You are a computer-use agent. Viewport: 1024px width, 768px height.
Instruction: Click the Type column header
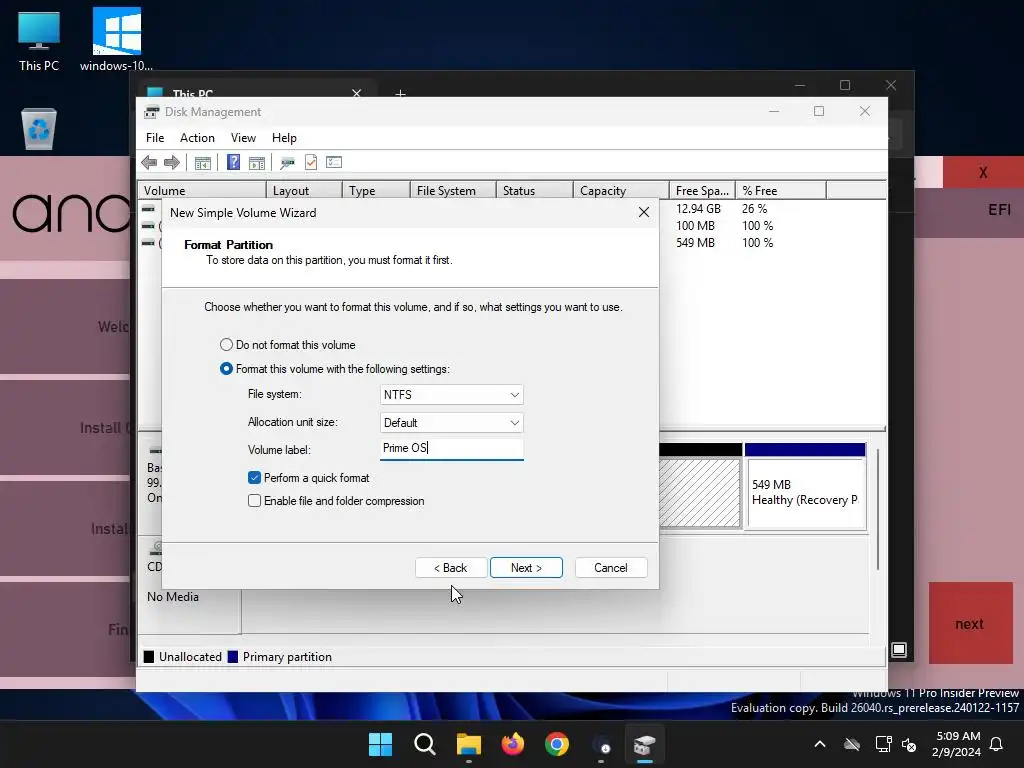tap(376, 191)
